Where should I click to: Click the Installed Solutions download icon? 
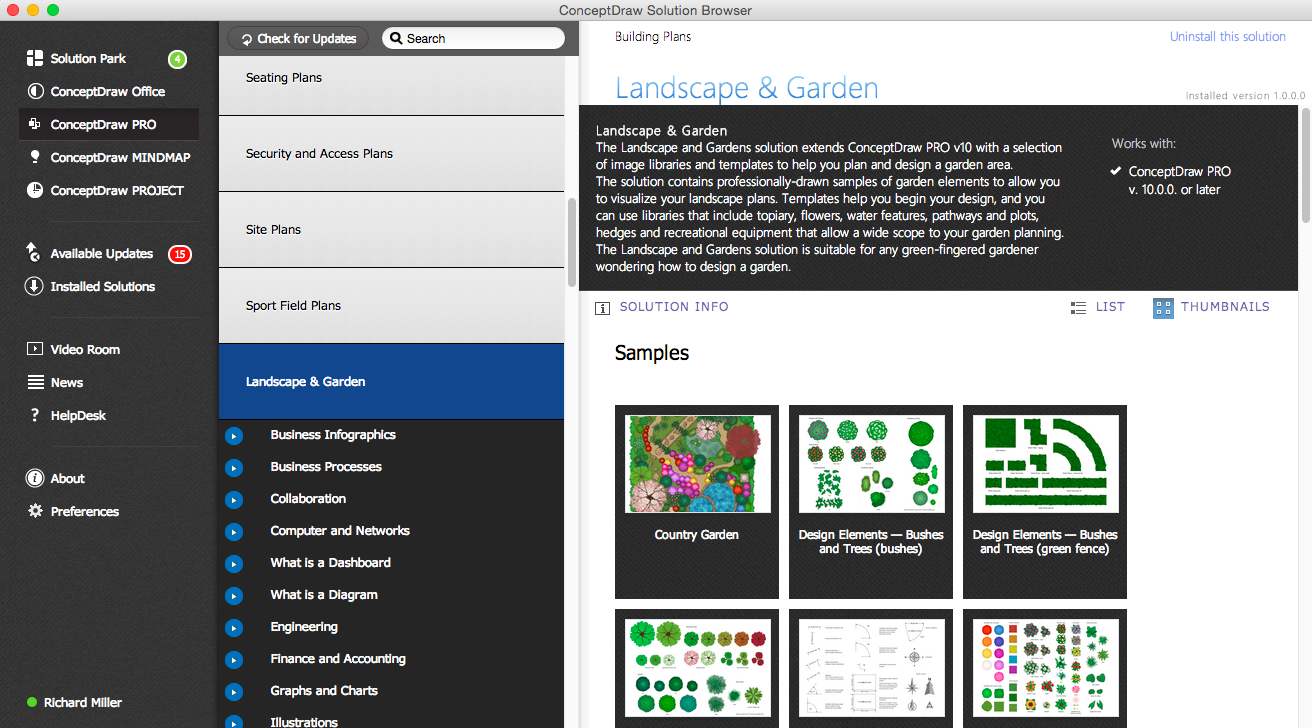[x=35, y=287]
